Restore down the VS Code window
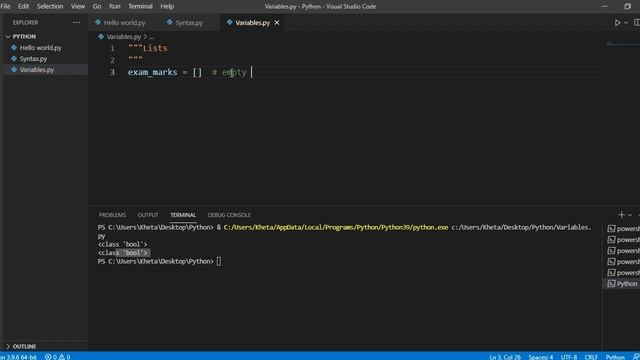Image resolution: width=640 pixels, height=360 pixels. pos(627,7)
